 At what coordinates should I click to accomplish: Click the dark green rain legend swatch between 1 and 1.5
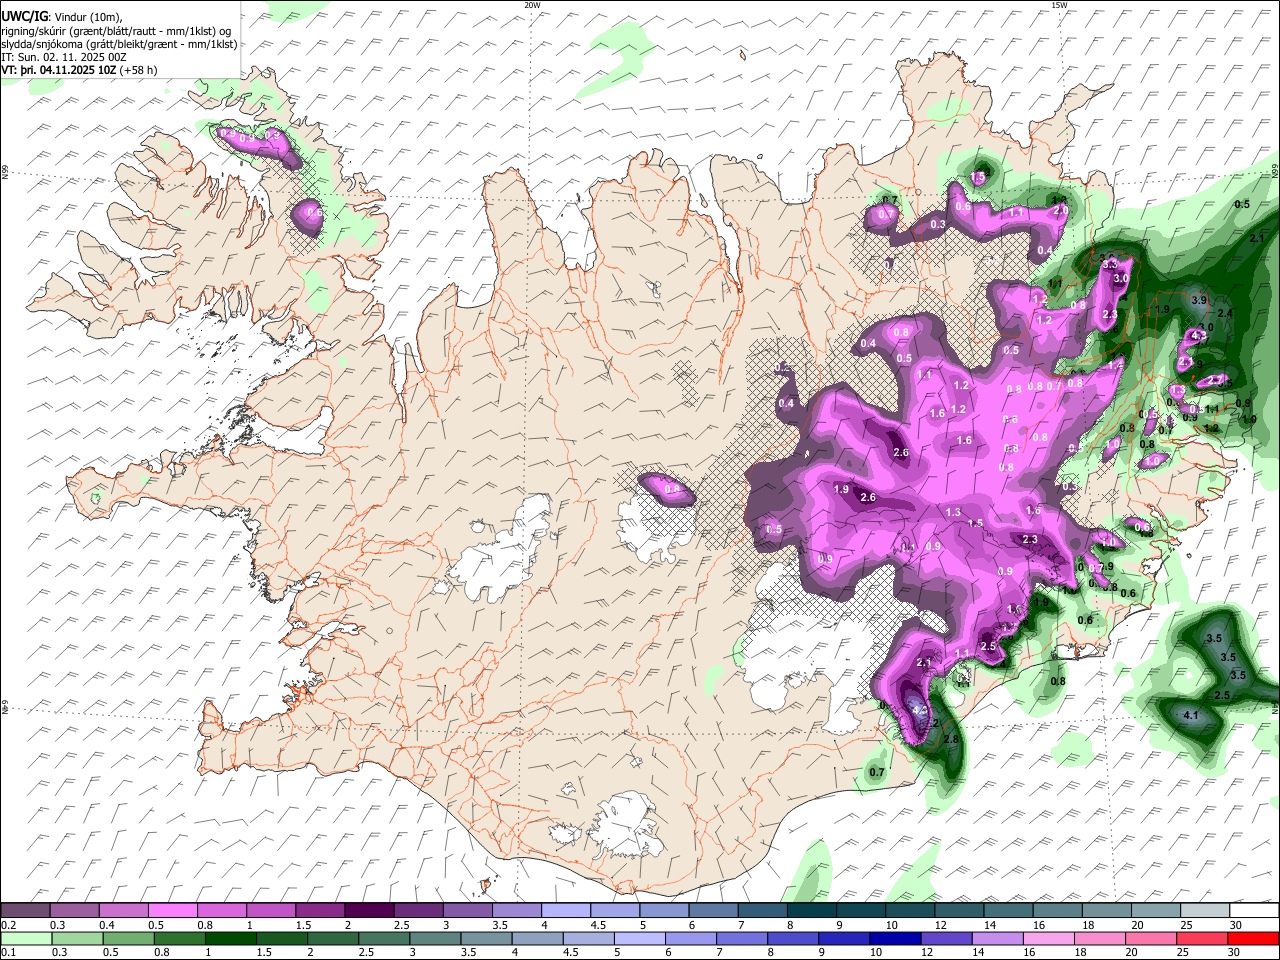[x=230, y=938]
